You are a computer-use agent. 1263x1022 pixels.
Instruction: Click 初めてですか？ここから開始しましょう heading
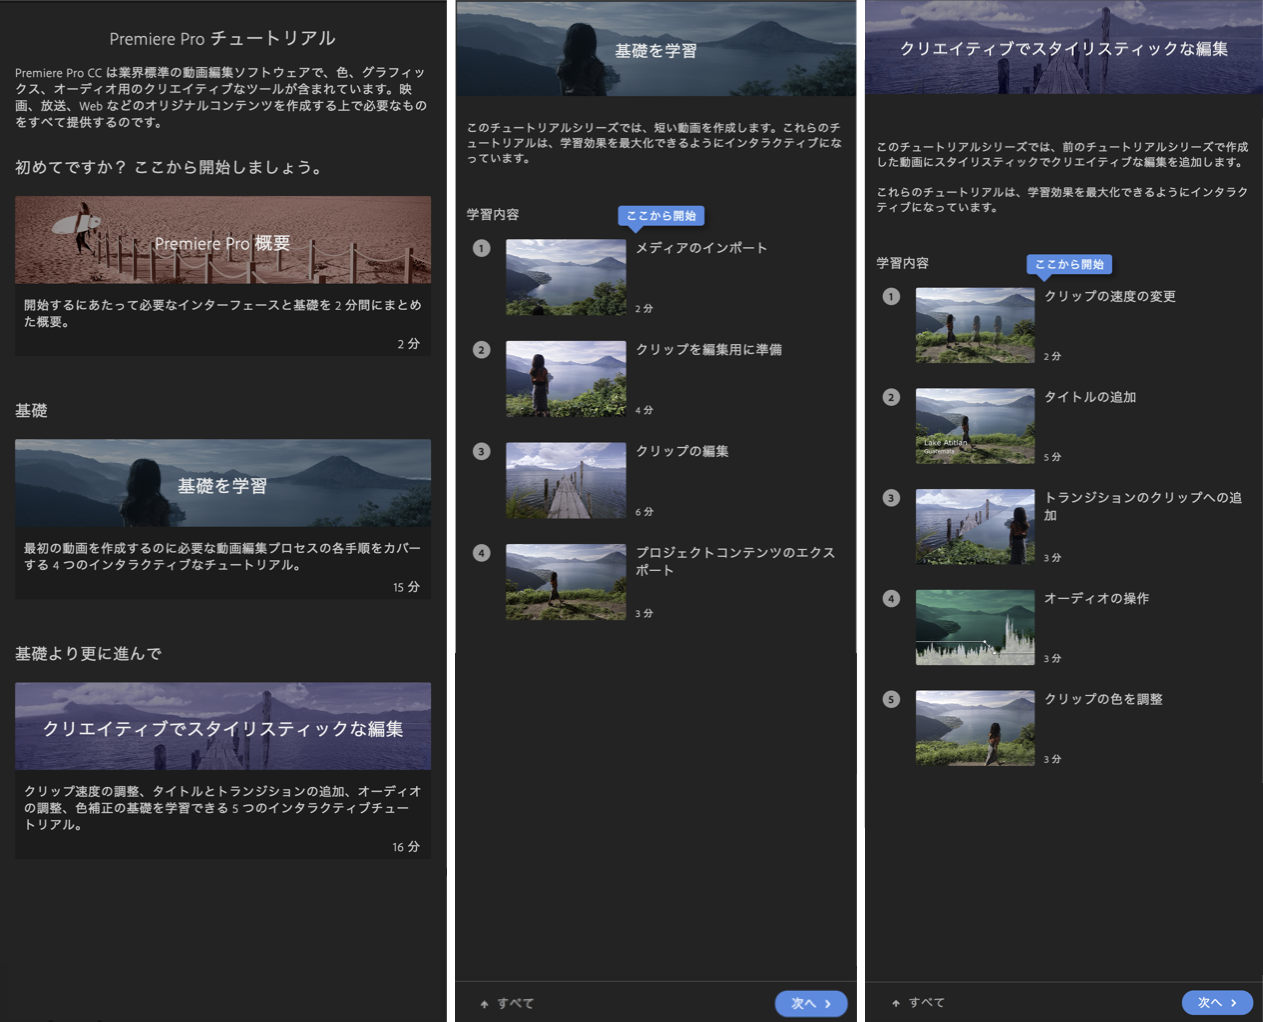pyautogui.click(x=170, y=167)
